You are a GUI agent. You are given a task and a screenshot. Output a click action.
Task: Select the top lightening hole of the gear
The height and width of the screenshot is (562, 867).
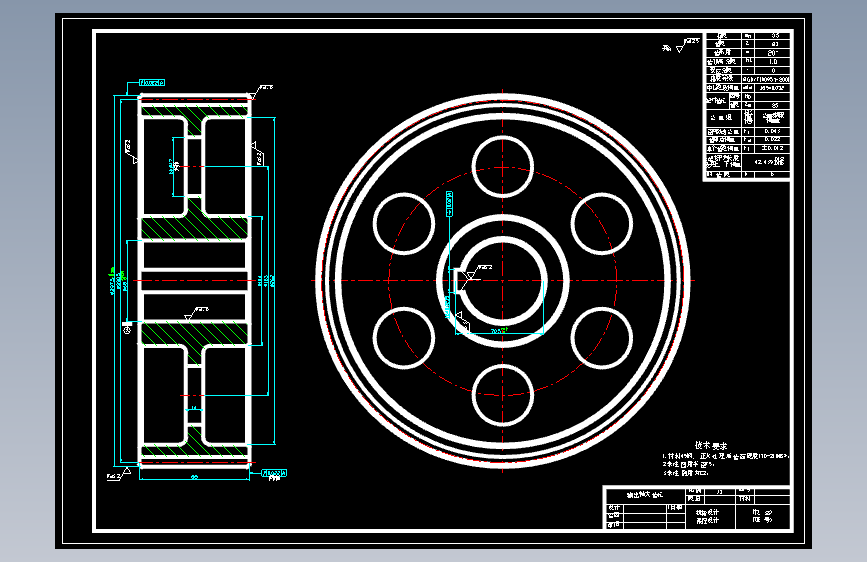pos(503,166)
